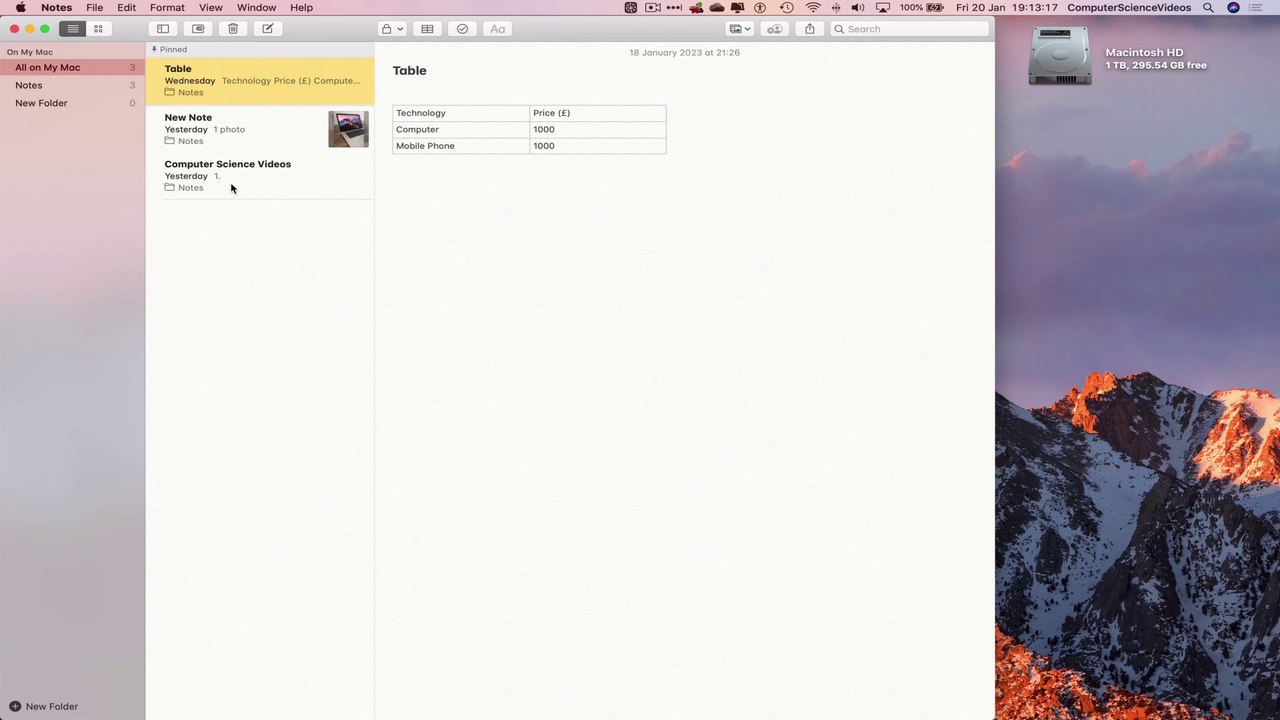Click the volume icon in menu bar
This screenshot has width=1280, height=720.
coord(858,7)
